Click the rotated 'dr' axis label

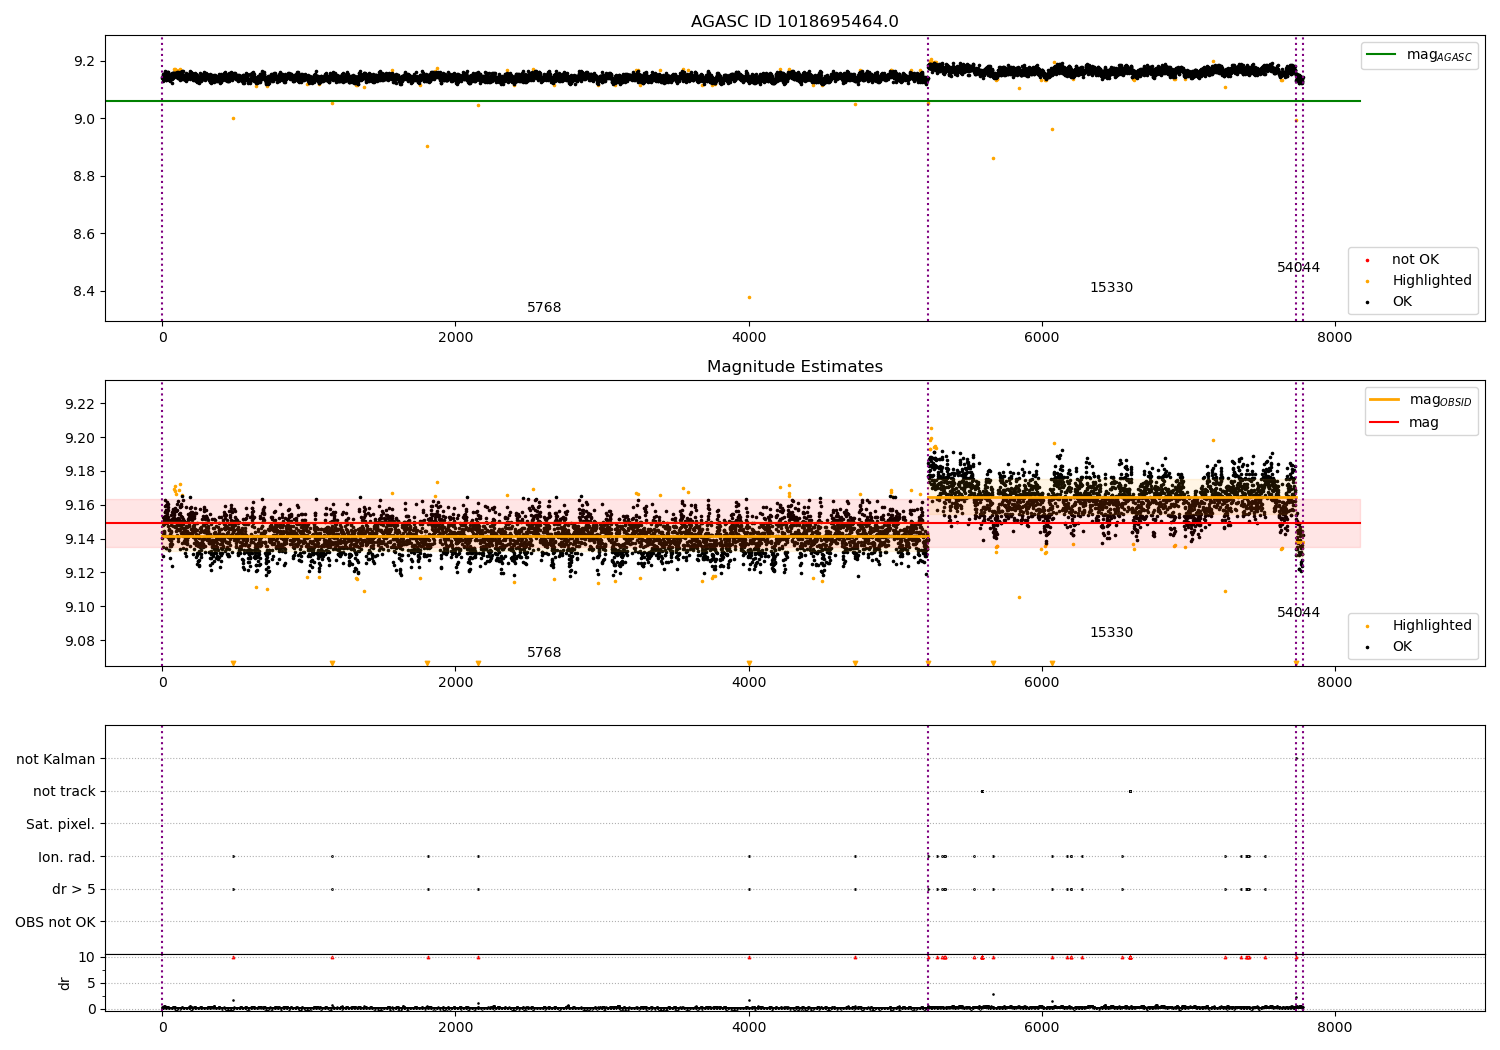tap(65, 984)
